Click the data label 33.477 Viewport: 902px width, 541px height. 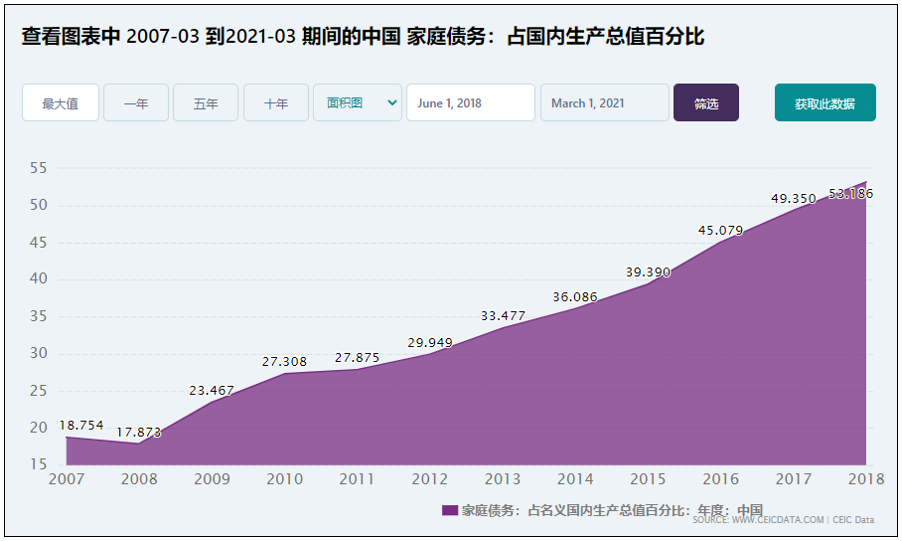[x=503, y=316]
